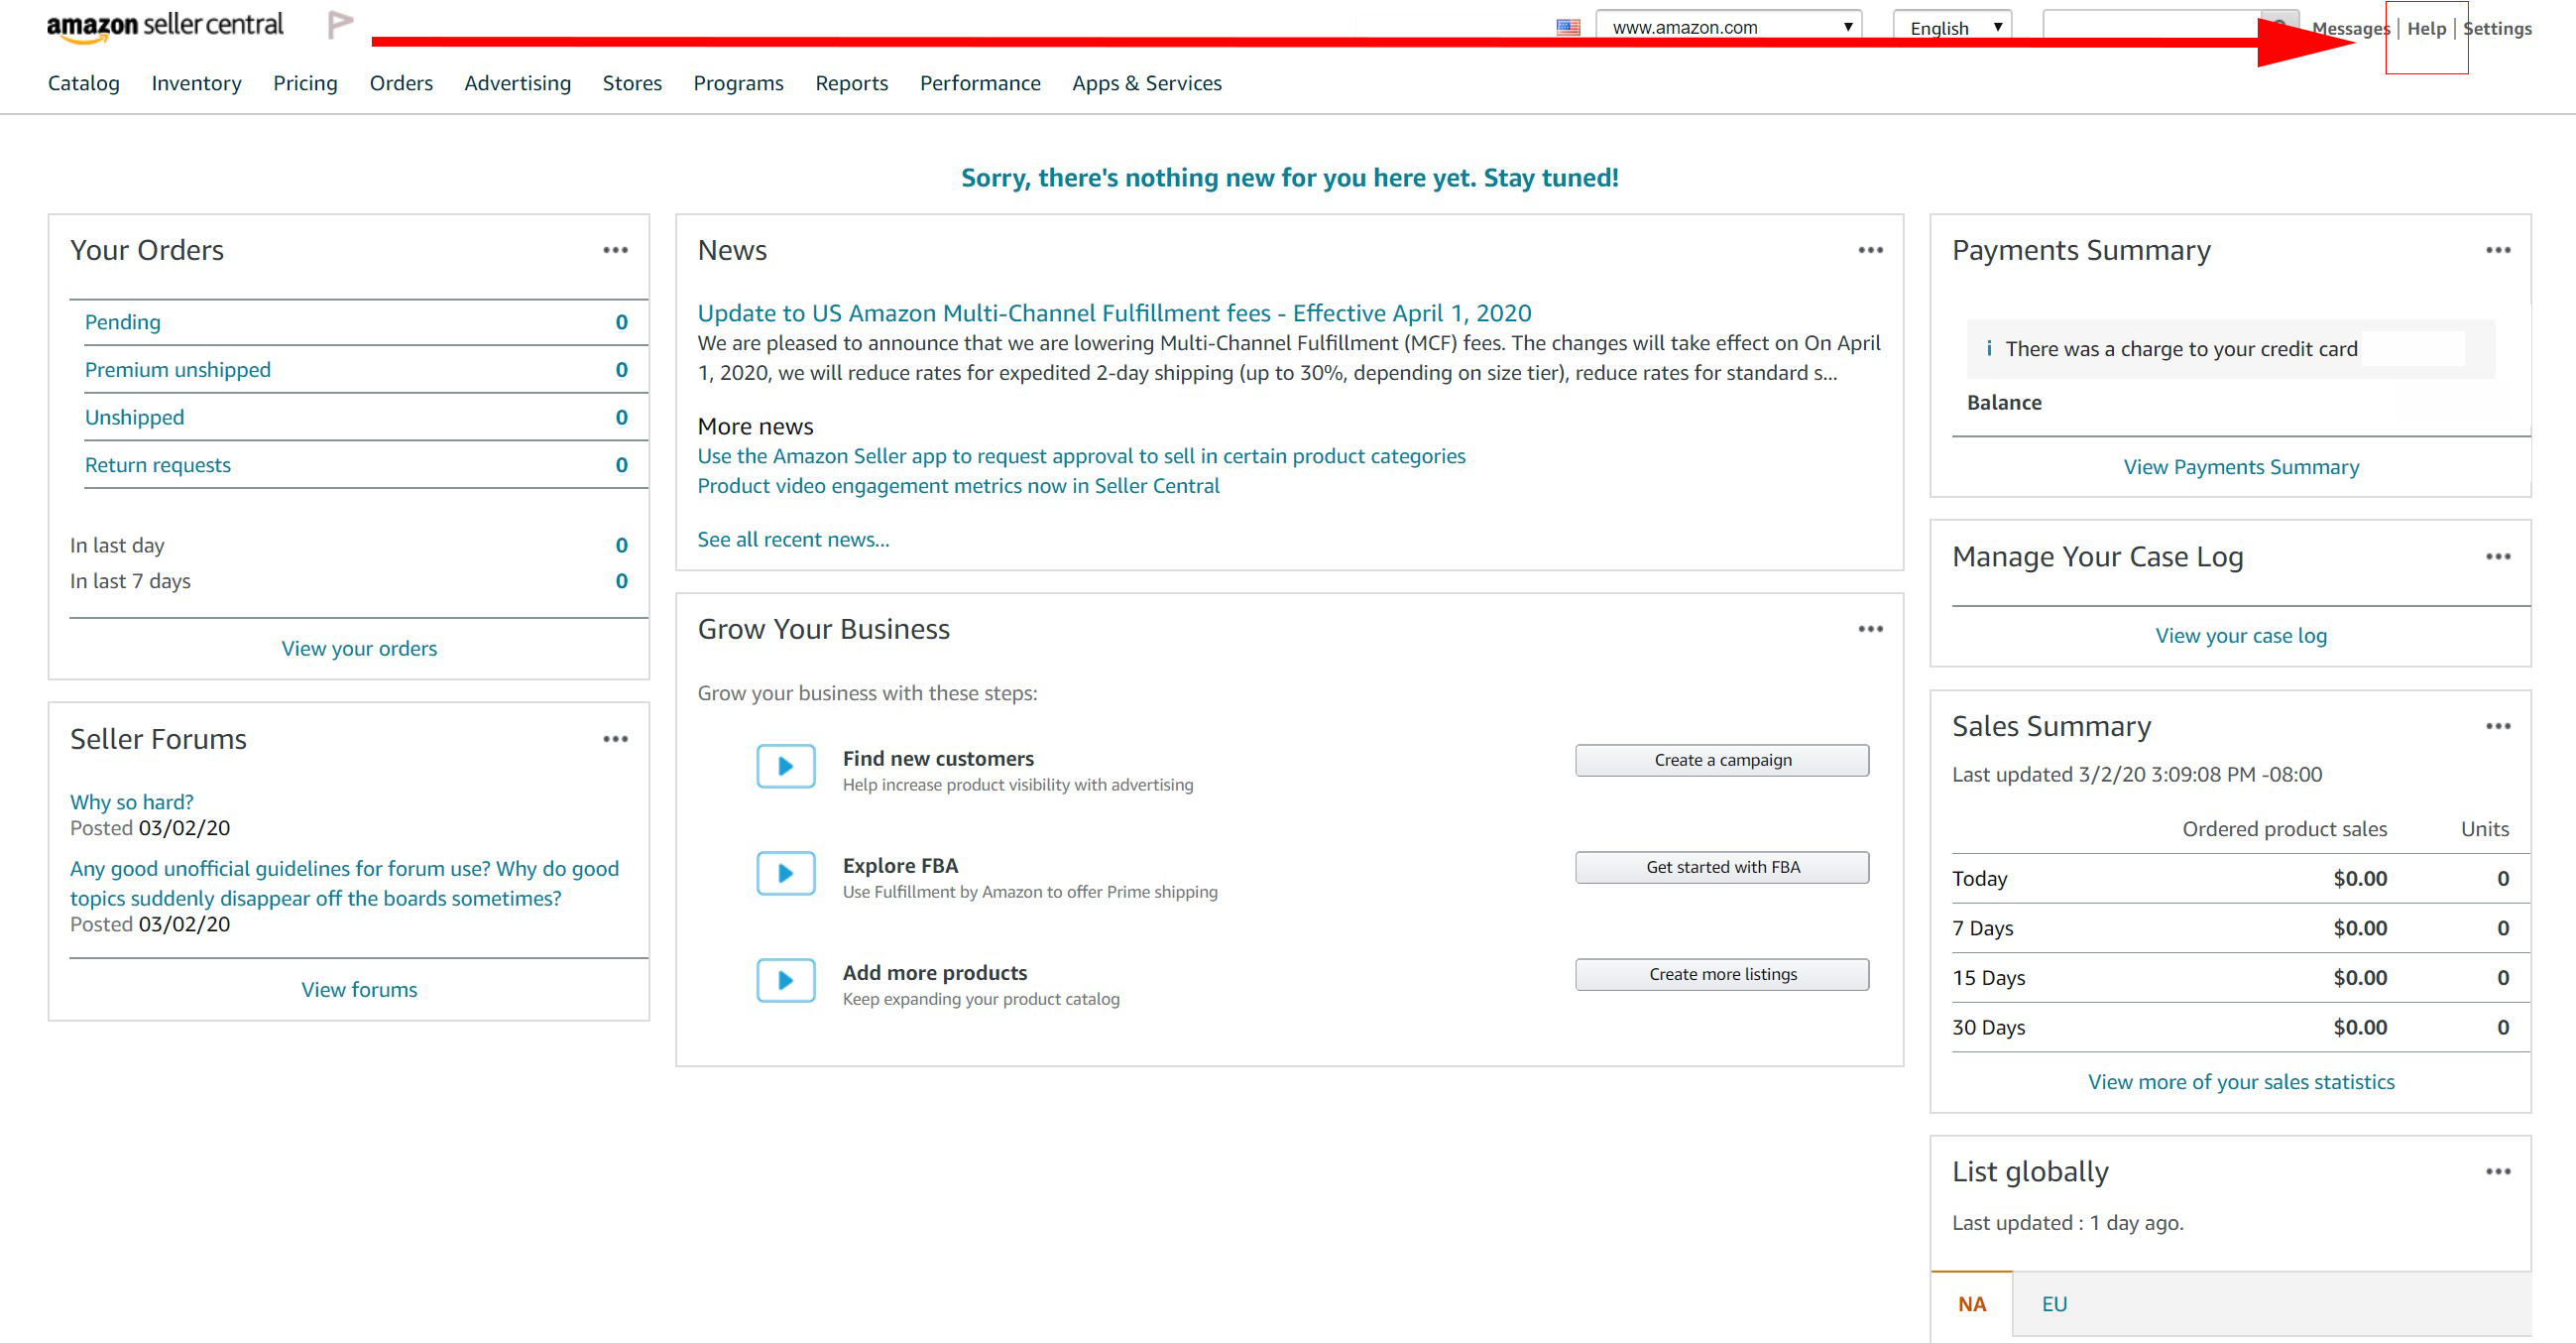Viewport: 2576px width, 1343px height.
Task: Click Create a campaign button
Action: [x=1722, y=760]
